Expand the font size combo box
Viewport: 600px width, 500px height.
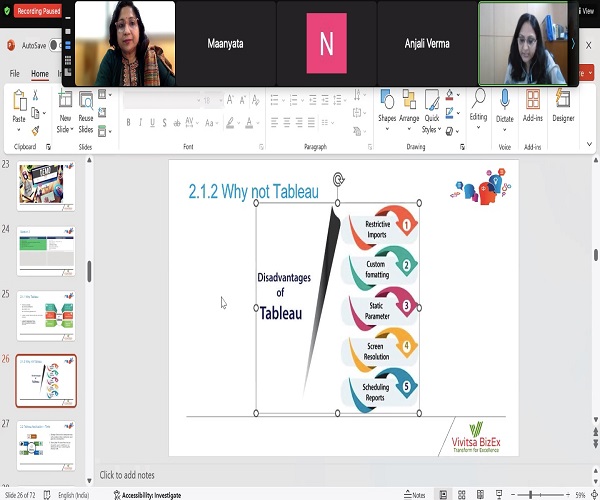pyautogui.click(x=221, y=100)
